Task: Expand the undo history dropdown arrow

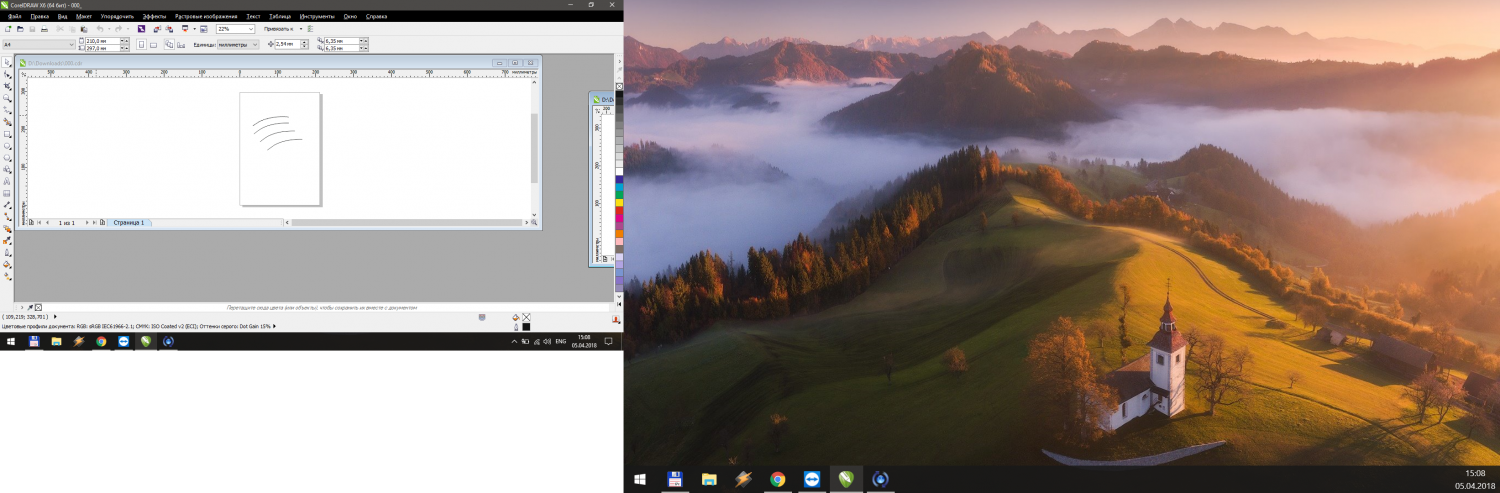Action: click(x=109, y=29)
